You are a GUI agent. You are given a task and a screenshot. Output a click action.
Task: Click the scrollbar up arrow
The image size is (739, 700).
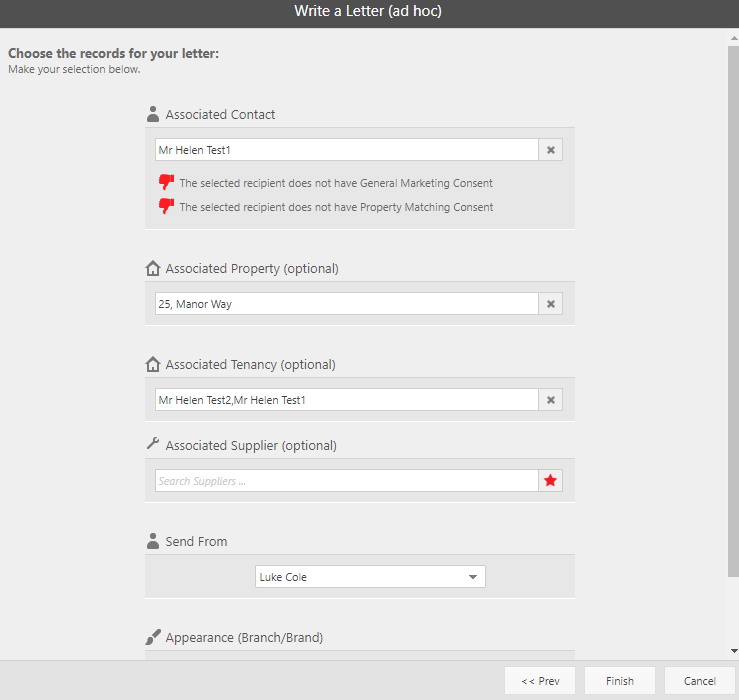click(x=734, y=38)
